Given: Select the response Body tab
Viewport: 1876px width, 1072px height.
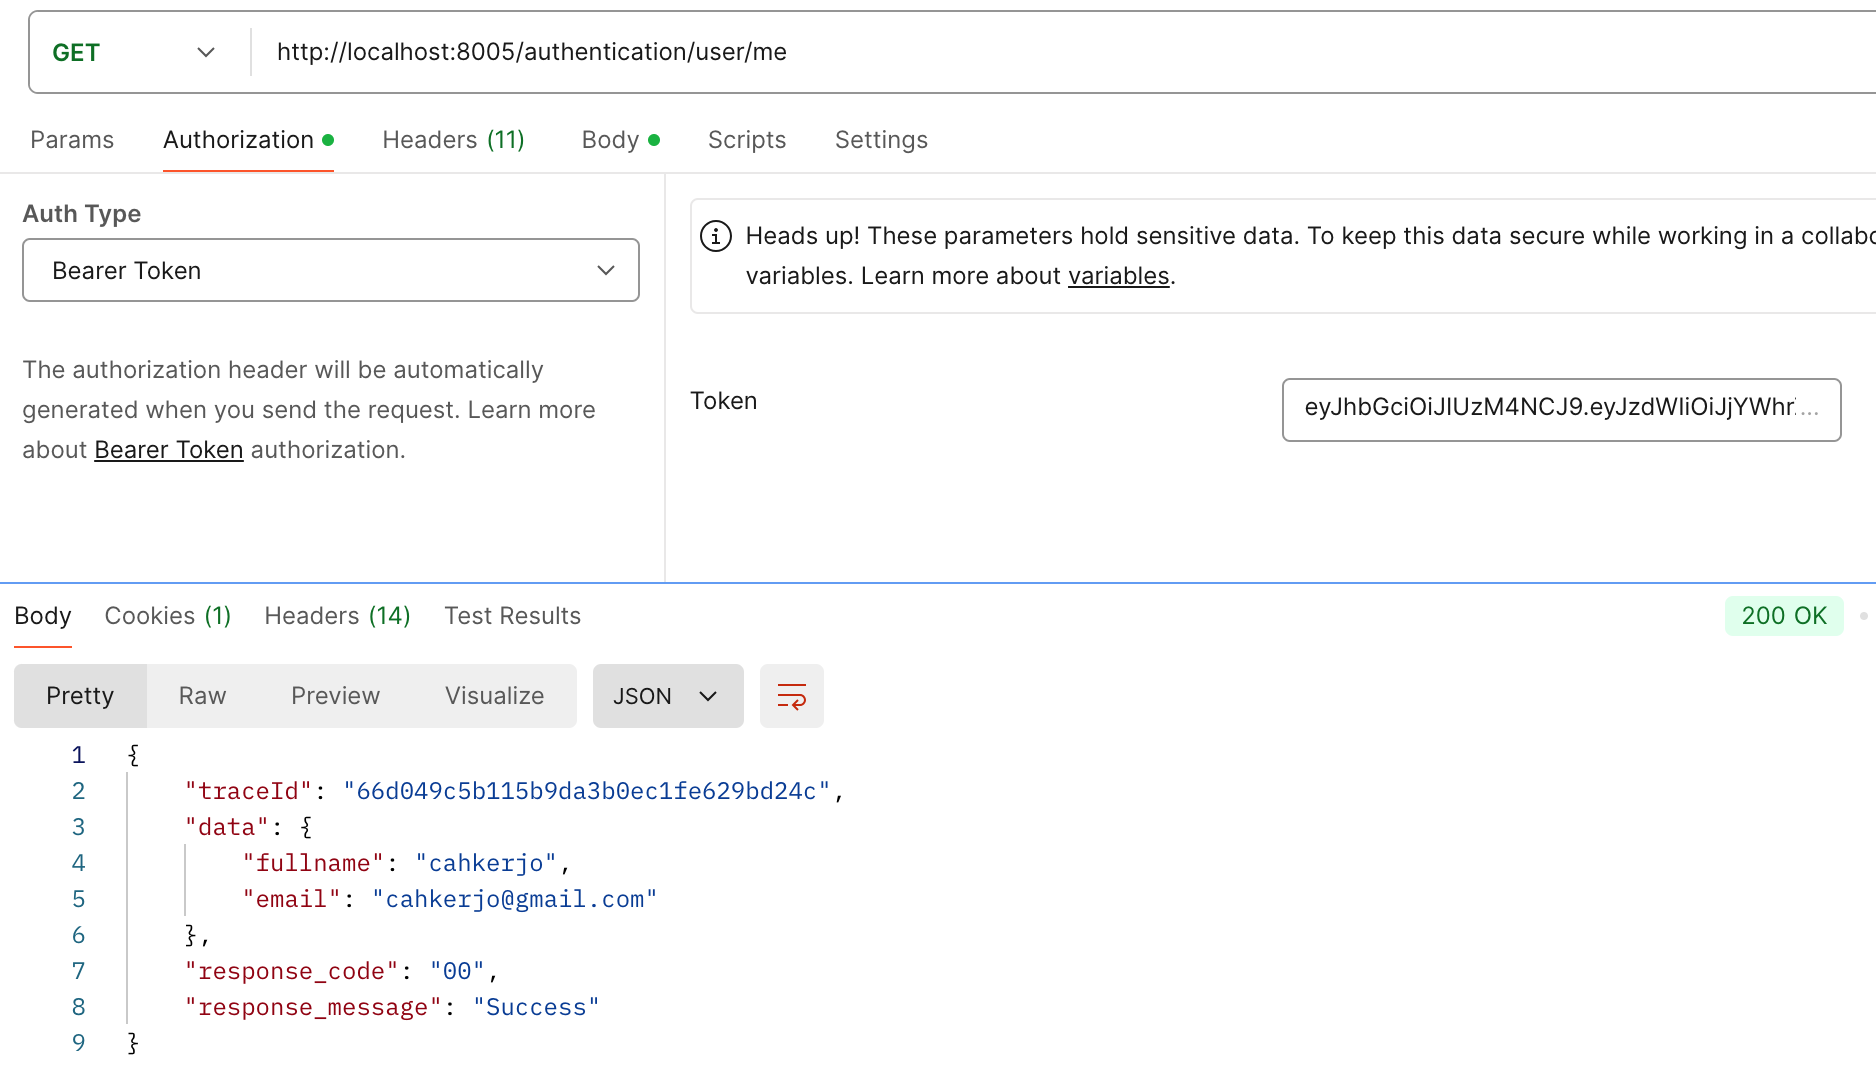Looking at the screenshot, I should 43,616.
